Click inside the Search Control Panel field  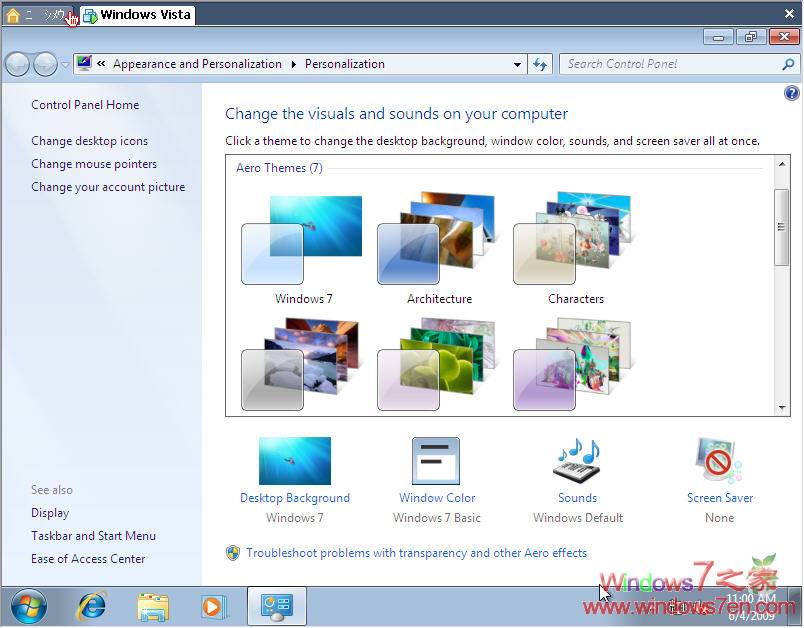click(x=660, y=63)
